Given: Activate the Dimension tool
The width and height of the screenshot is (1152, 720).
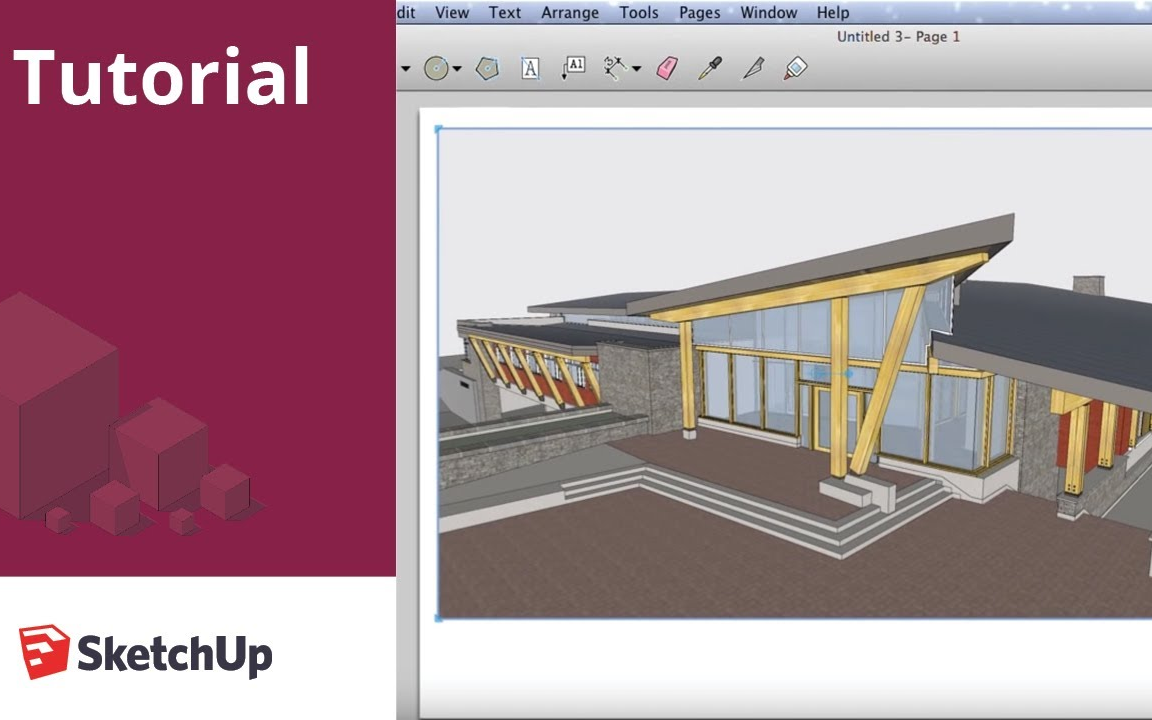Looking at the screenshot, I should (614, 68).
